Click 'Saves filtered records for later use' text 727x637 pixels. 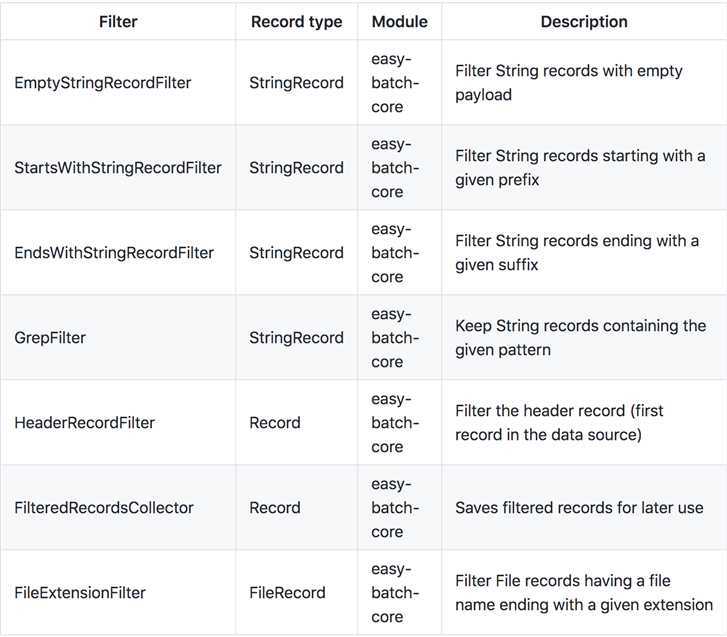click(579, 508)
